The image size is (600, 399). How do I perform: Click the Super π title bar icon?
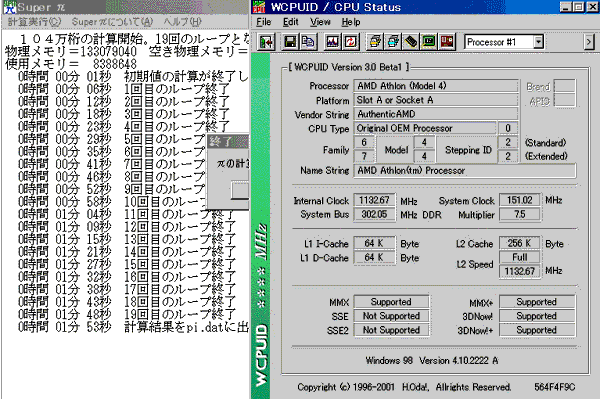pyautogui.click(x=10, y=7)
